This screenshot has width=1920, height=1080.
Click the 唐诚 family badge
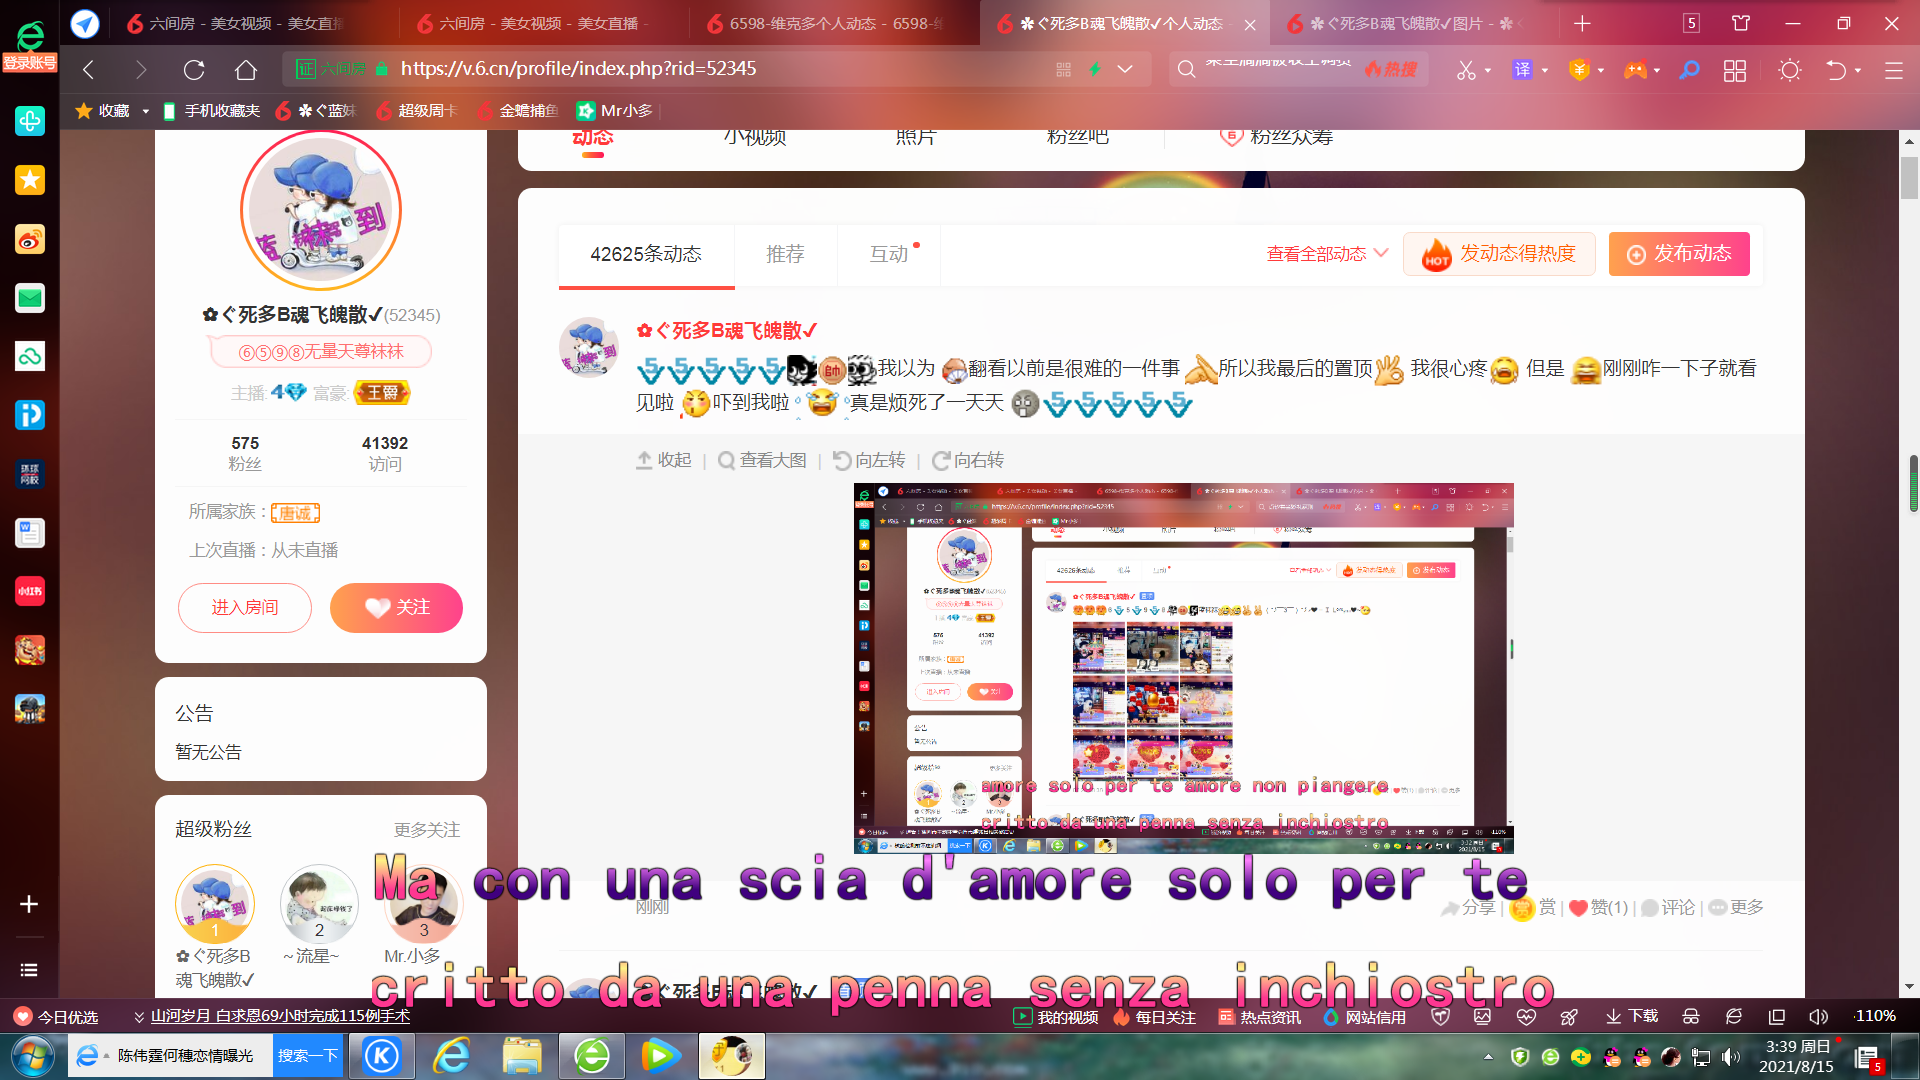pos(295,513)
